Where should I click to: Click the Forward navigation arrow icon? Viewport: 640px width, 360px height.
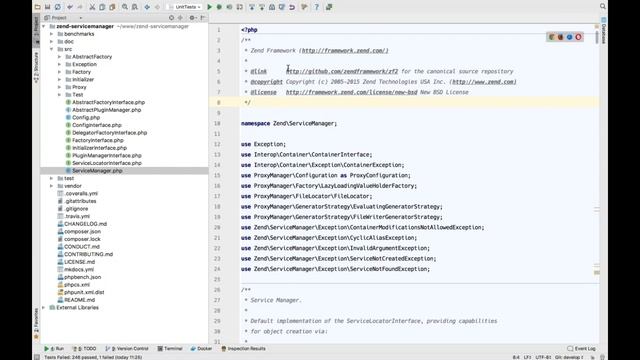(x=157, y=7)
